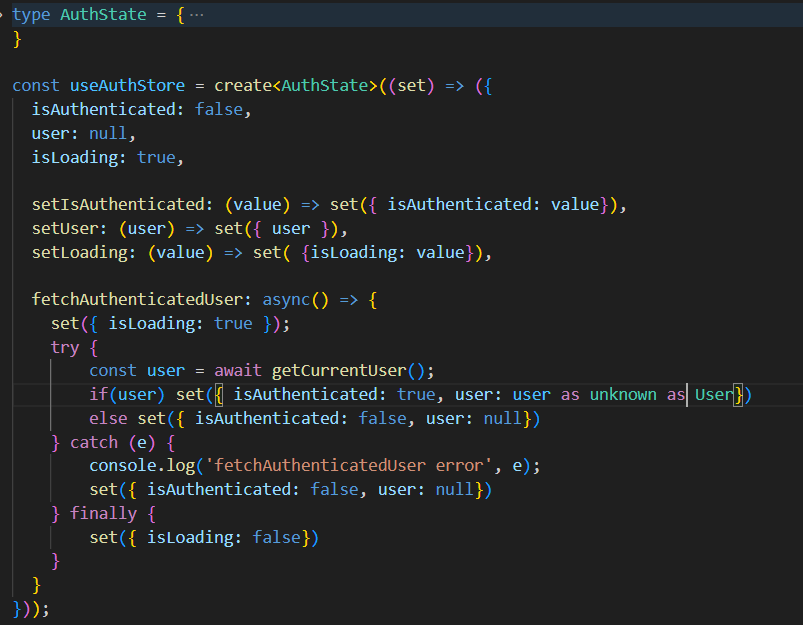Image resolution: width=803 pixels, height=625 pixels.
Task: Click 'create' function name
Action: (243, 85)
